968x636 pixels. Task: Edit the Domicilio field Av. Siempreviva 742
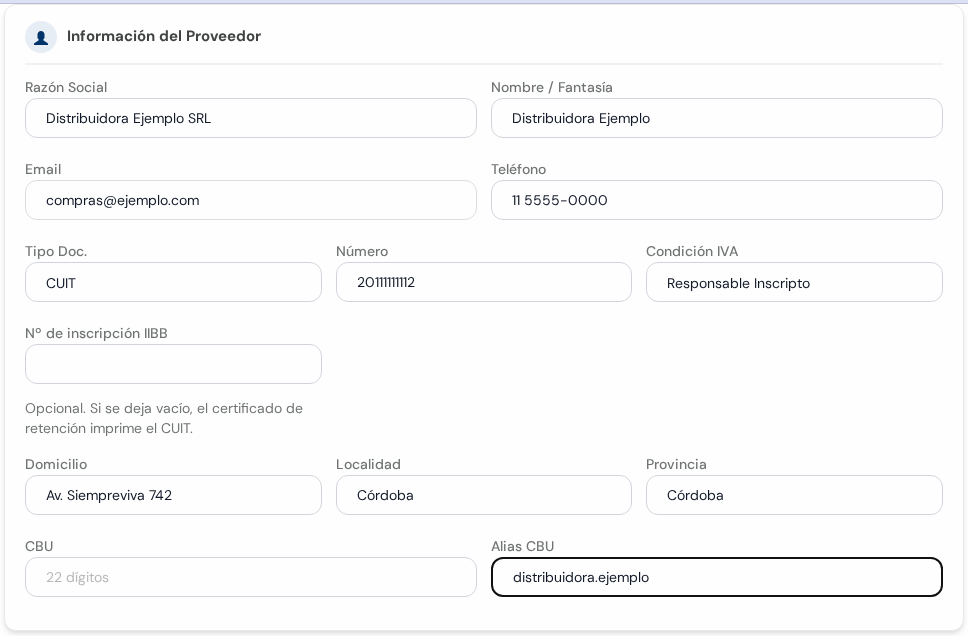173,495
